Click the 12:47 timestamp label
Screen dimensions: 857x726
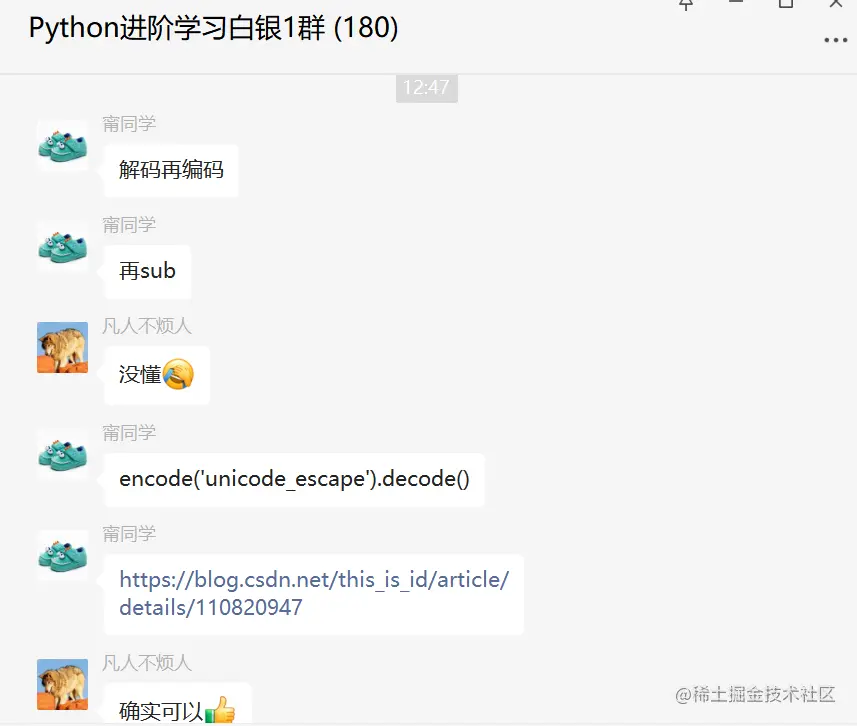pos(426,88)
